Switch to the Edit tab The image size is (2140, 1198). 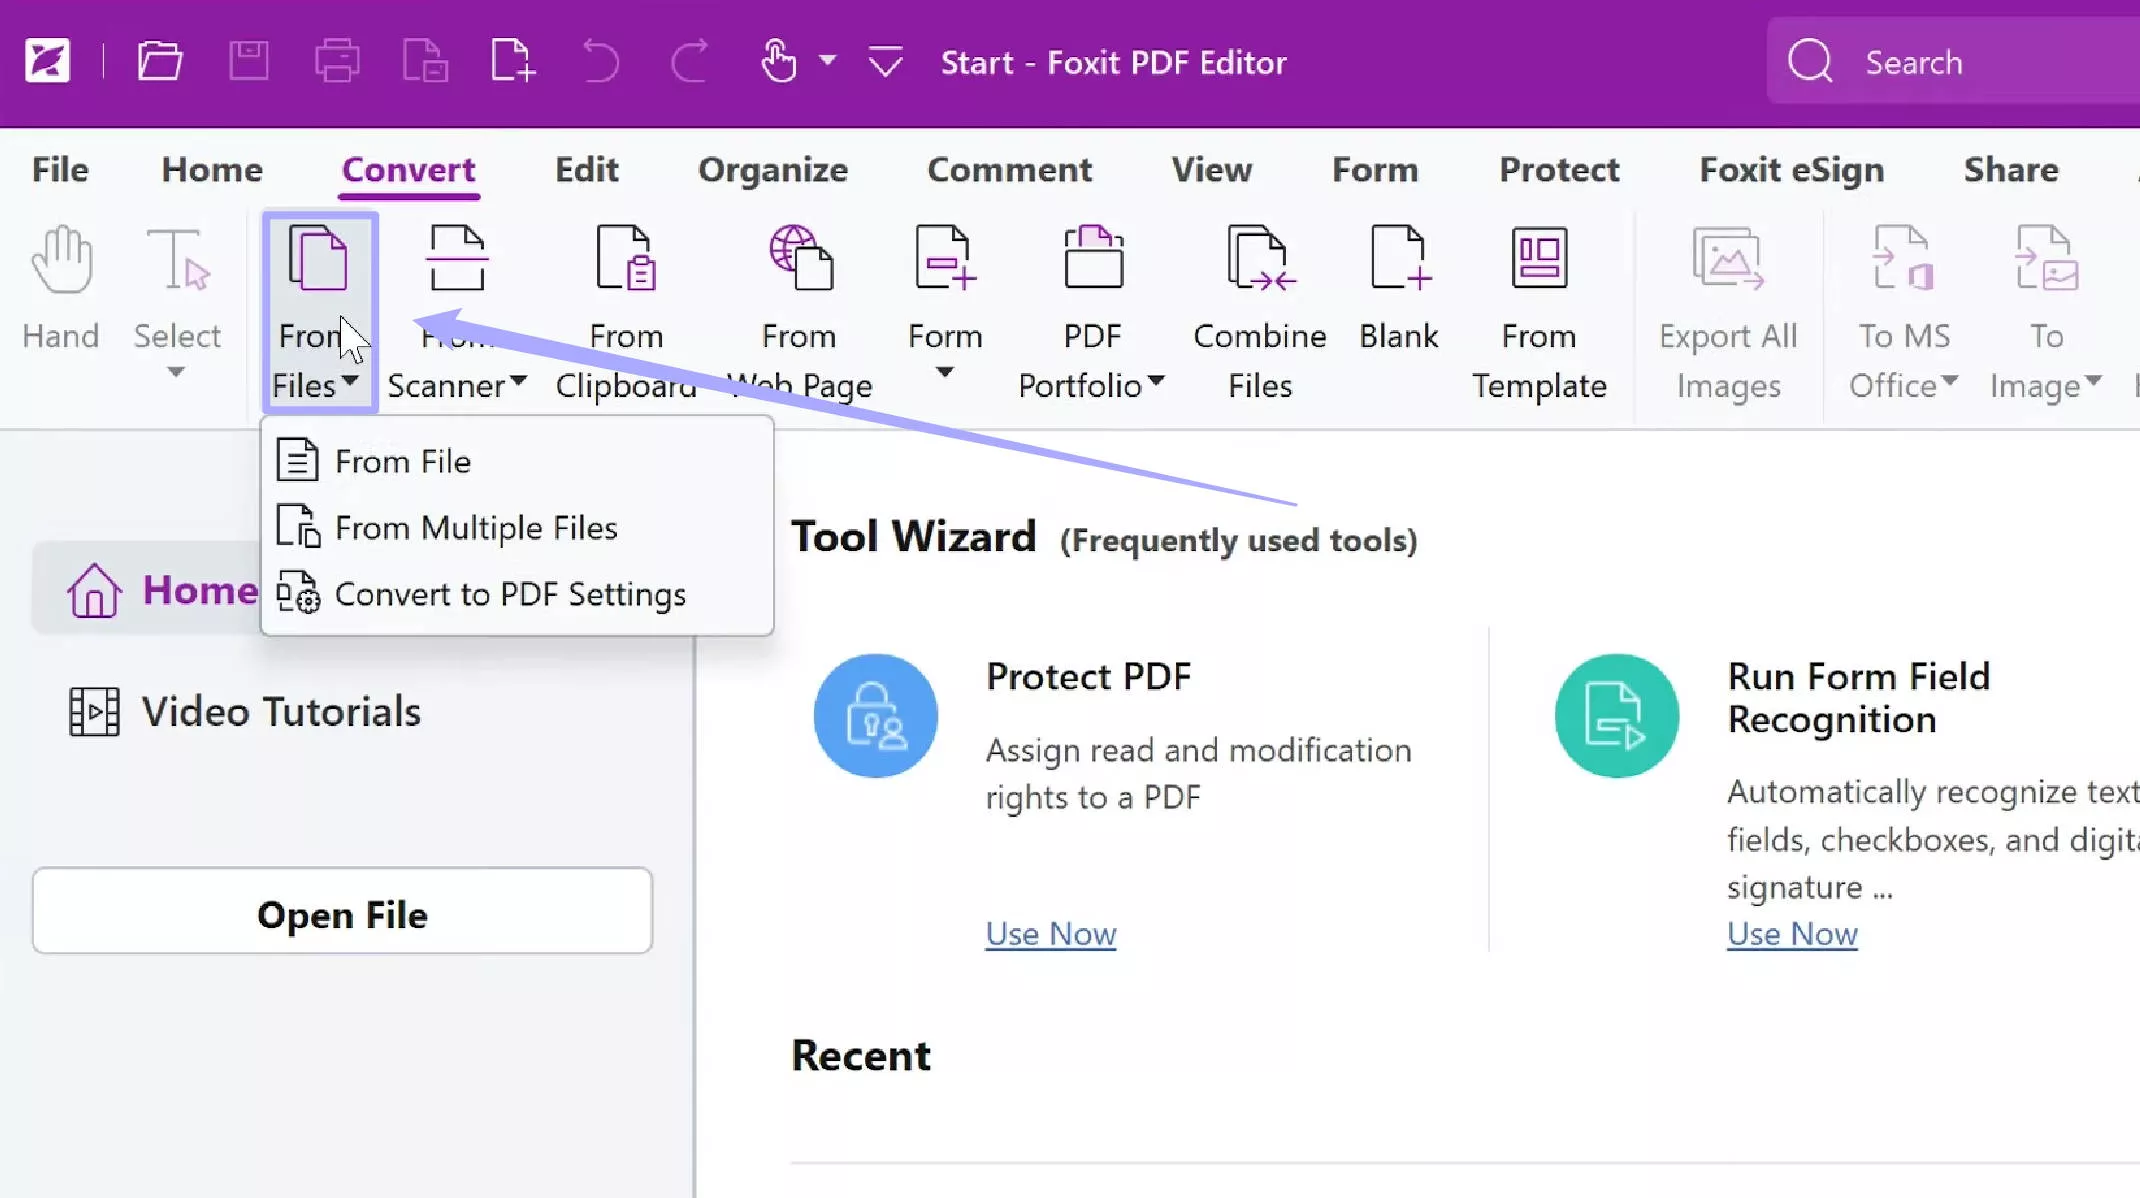pos(587,170)
